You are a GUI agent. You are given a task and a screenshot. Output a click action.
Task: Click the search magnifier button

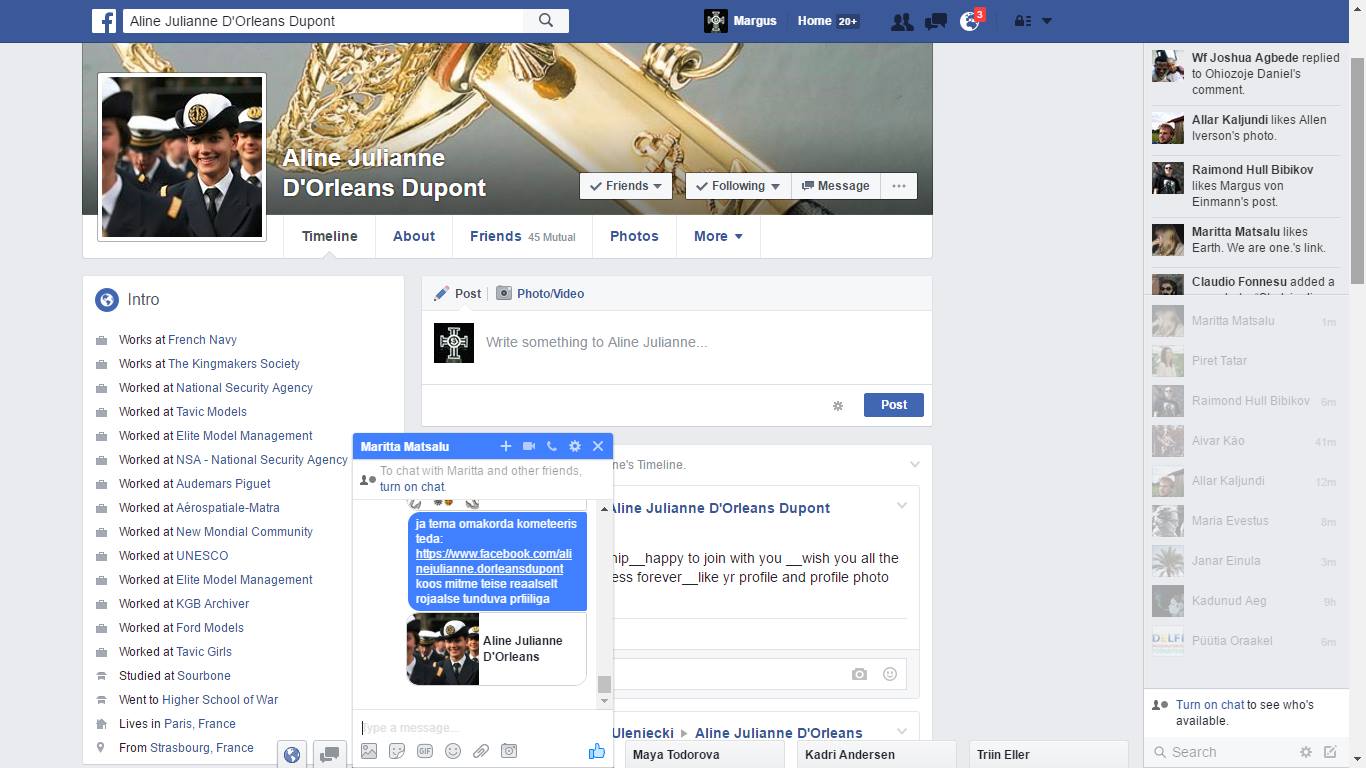(x=546, y=20)
